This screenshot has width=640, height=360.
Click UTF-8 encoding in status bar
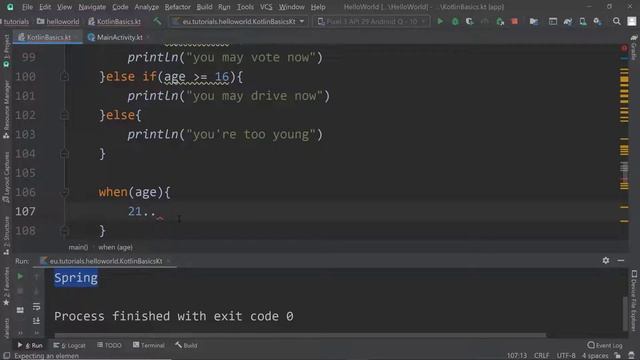(x=566, y=356)
